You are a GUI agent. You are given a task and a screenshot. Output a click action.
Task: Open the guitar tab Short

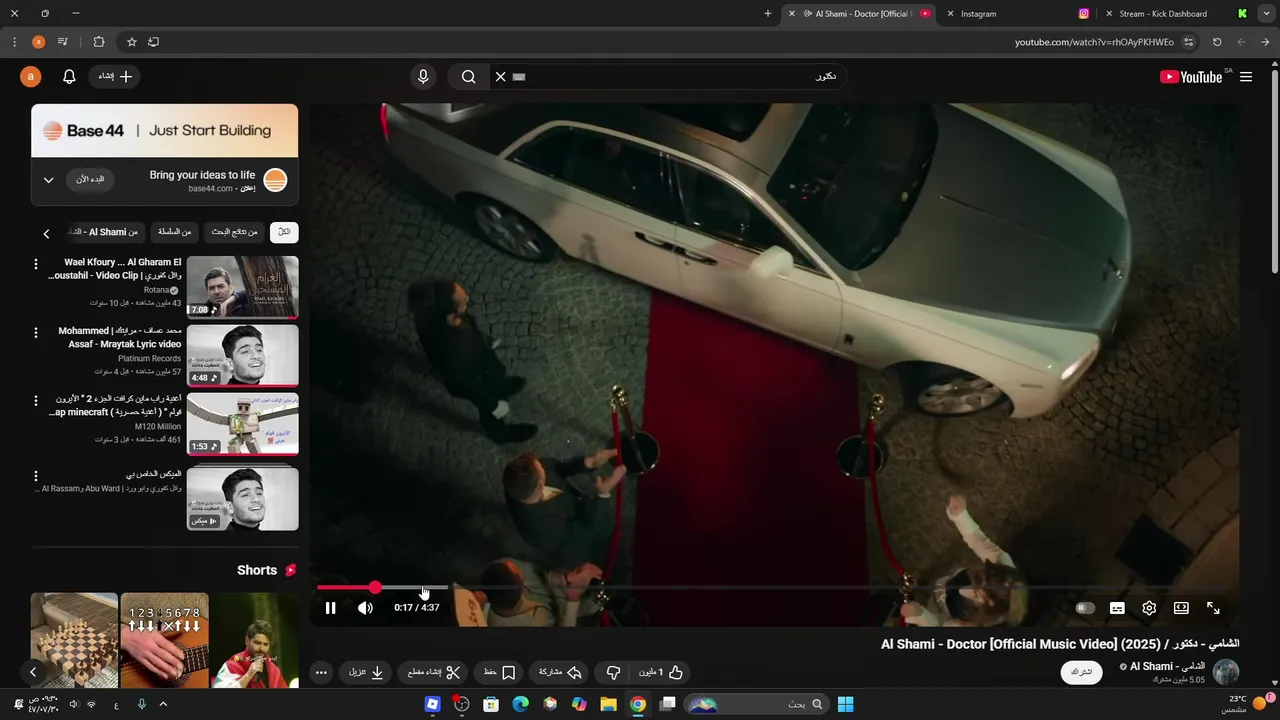click(x=165, y=640)
